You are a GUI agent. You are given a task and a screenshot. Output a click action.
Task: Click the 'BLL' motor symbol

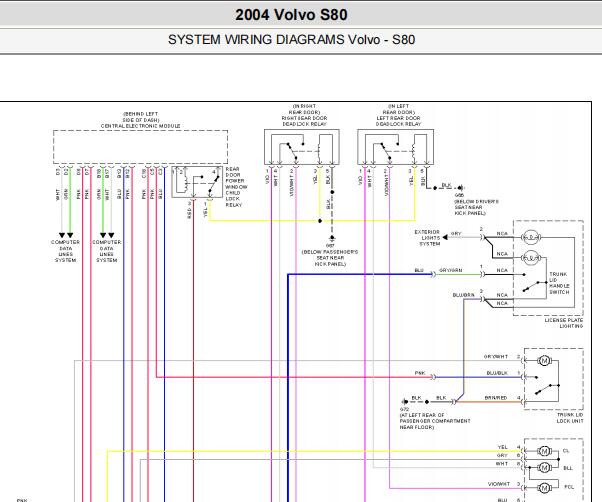point(544,468)
